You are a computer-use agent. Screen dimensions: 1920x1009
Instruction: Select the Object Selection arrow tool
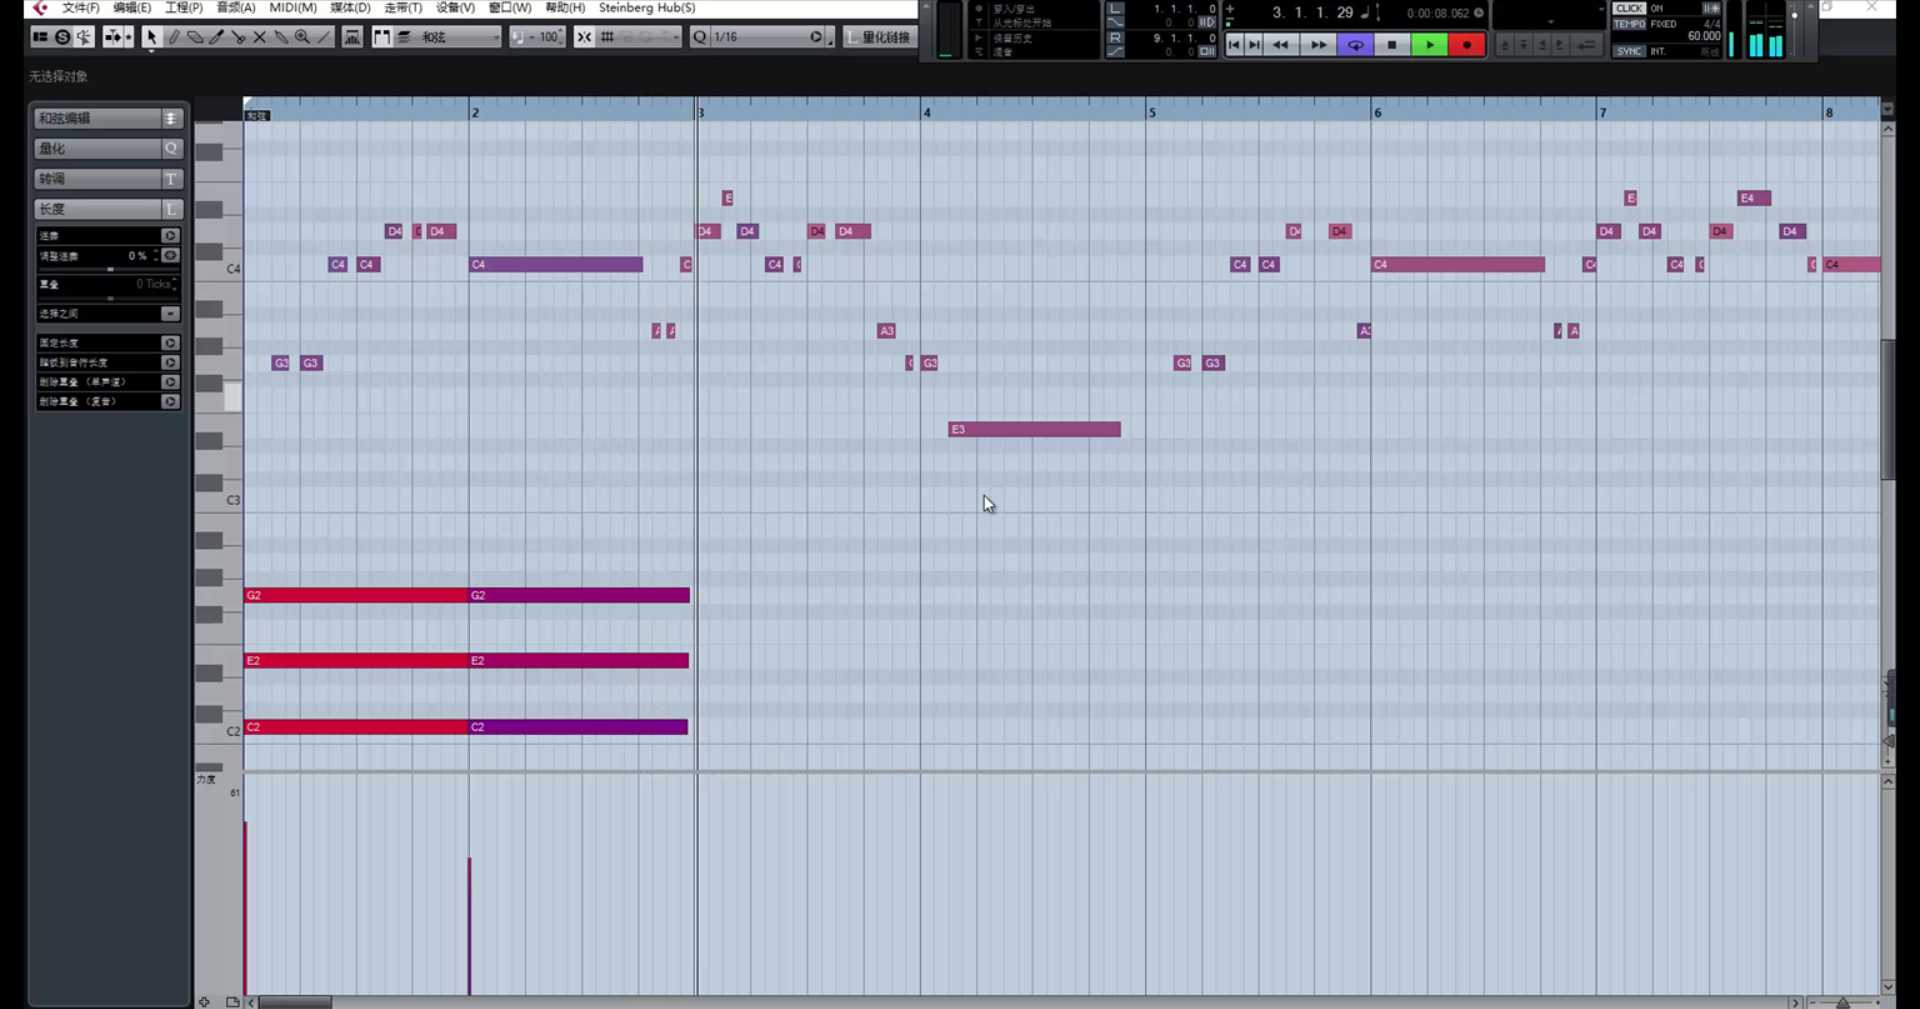click(151, 37)
